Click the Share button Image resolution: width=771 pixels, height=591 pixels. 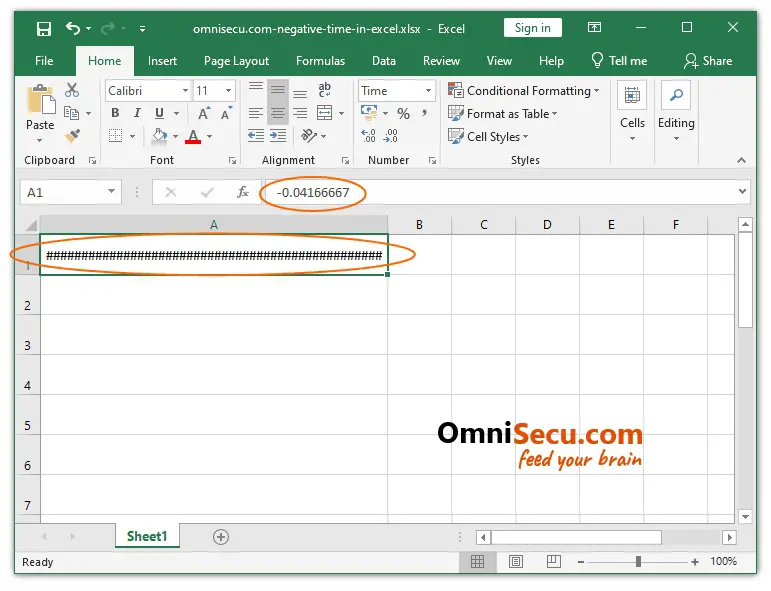pyautogui.click(x=708, y=60)
